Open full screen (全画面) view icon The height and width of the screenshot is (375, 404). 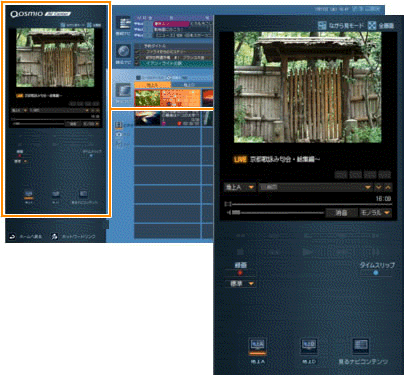click(372, 26)
